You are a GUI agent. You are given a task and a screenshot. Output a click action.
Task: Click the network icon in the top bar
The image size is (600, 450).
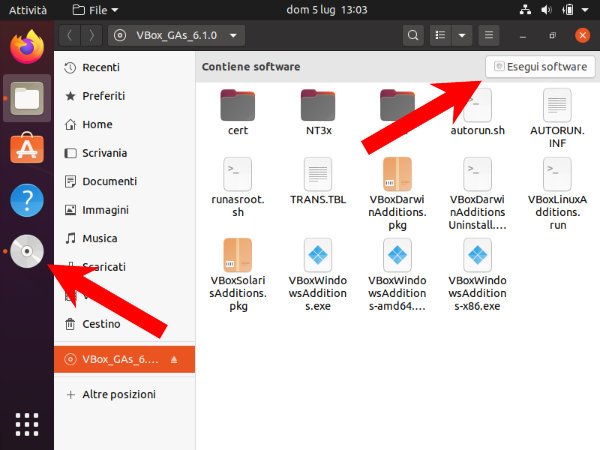[x=525, y=10]
